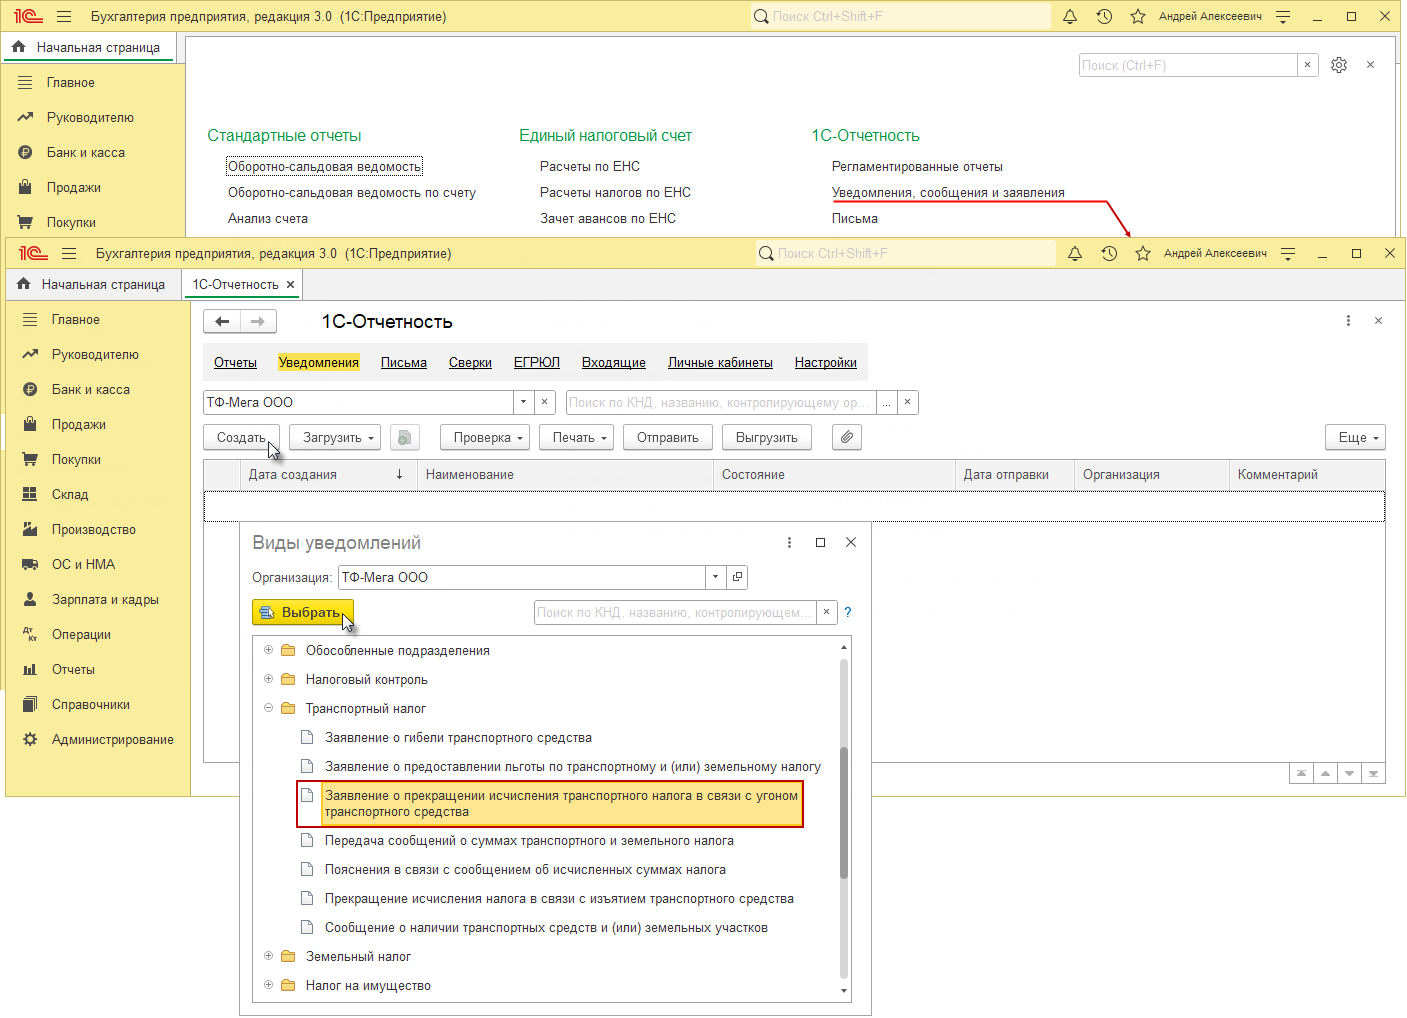Switch to Уведомления tab
This screenshot has height=1018, width=1407.
pyautogui.click(x=318, y=362)
